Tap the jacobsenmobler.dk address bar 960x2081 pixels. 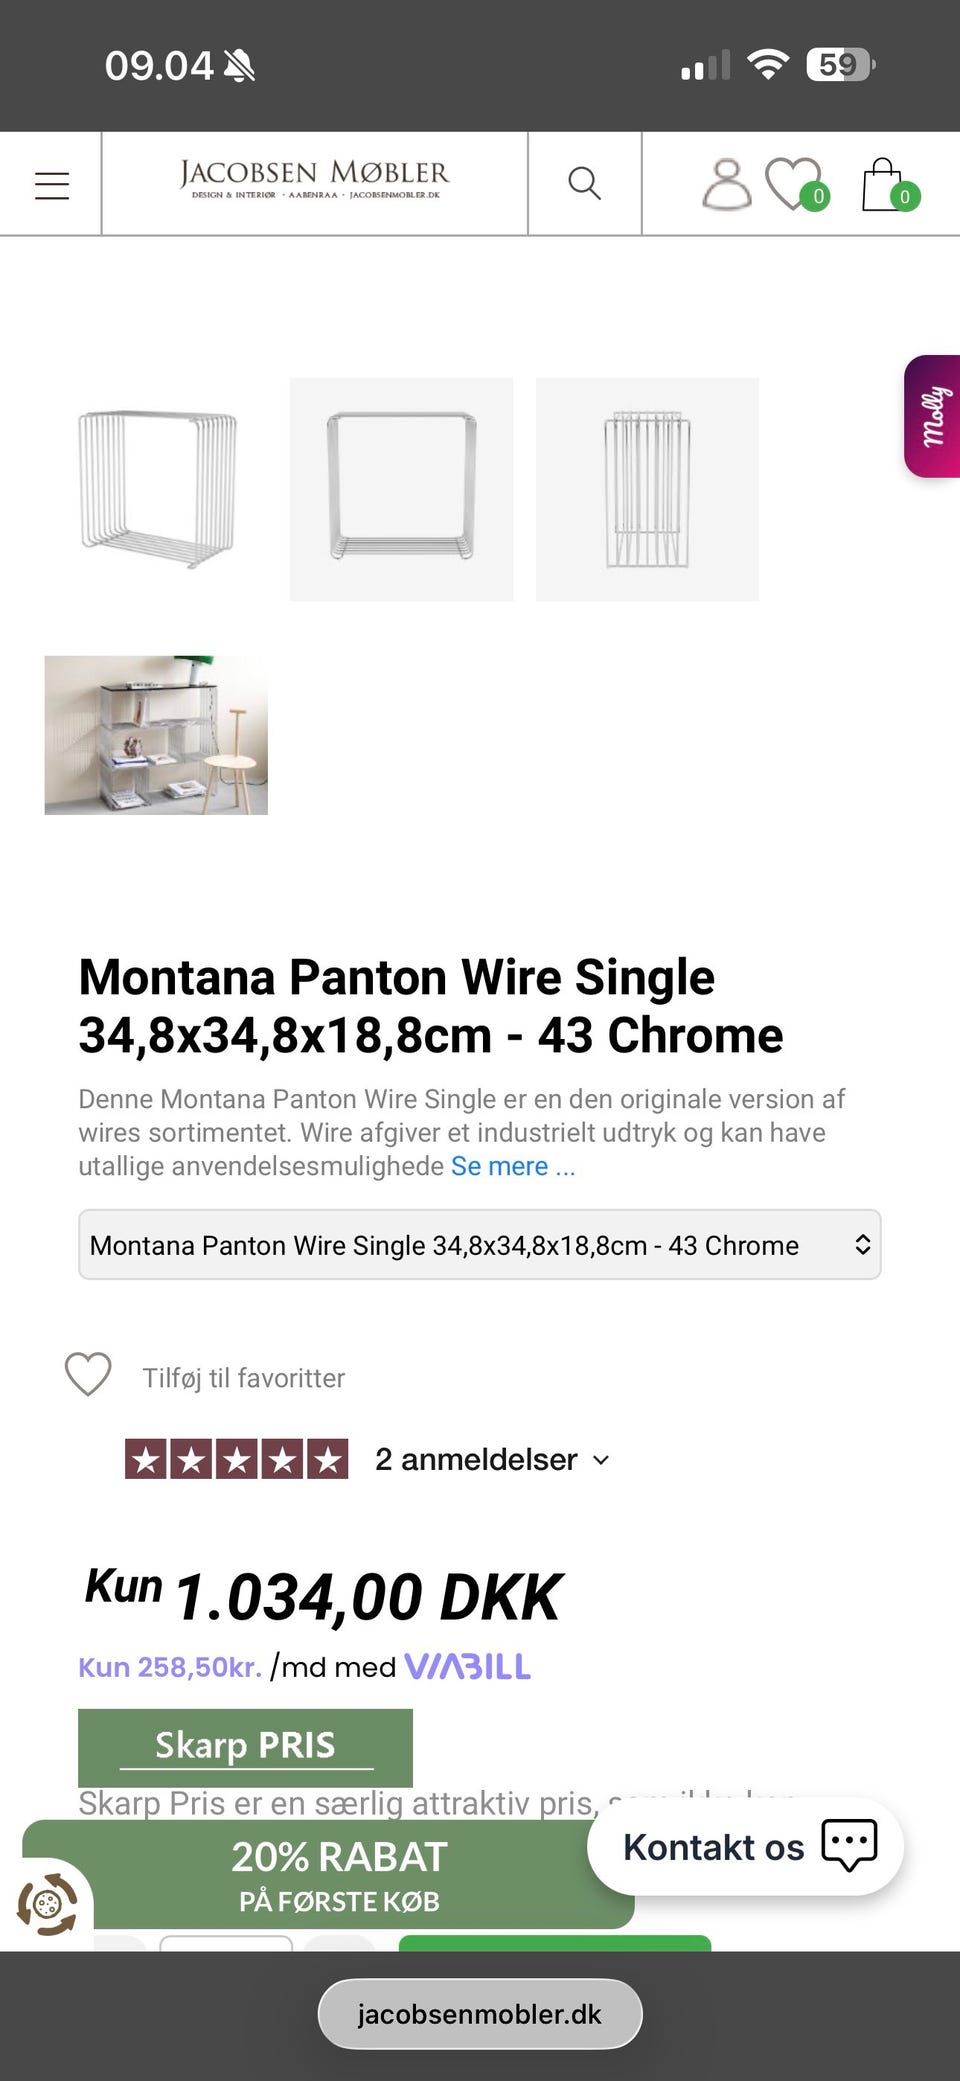pos(479,2013)
